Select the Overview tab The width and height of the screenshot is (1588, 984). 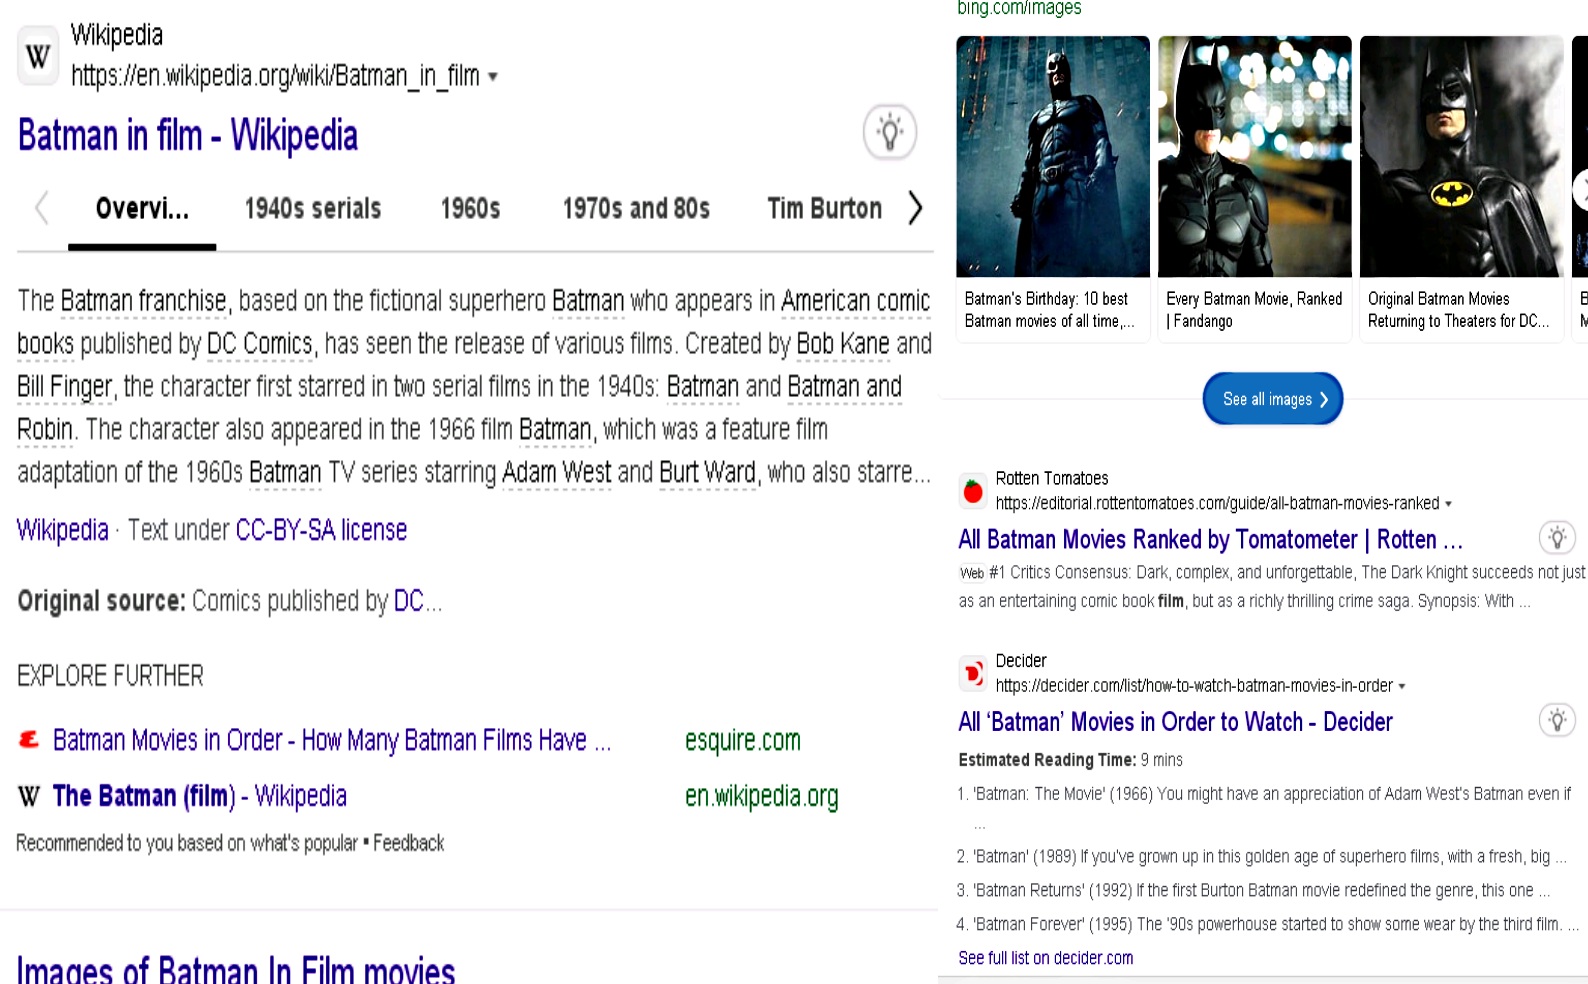[x=142, y=209]
